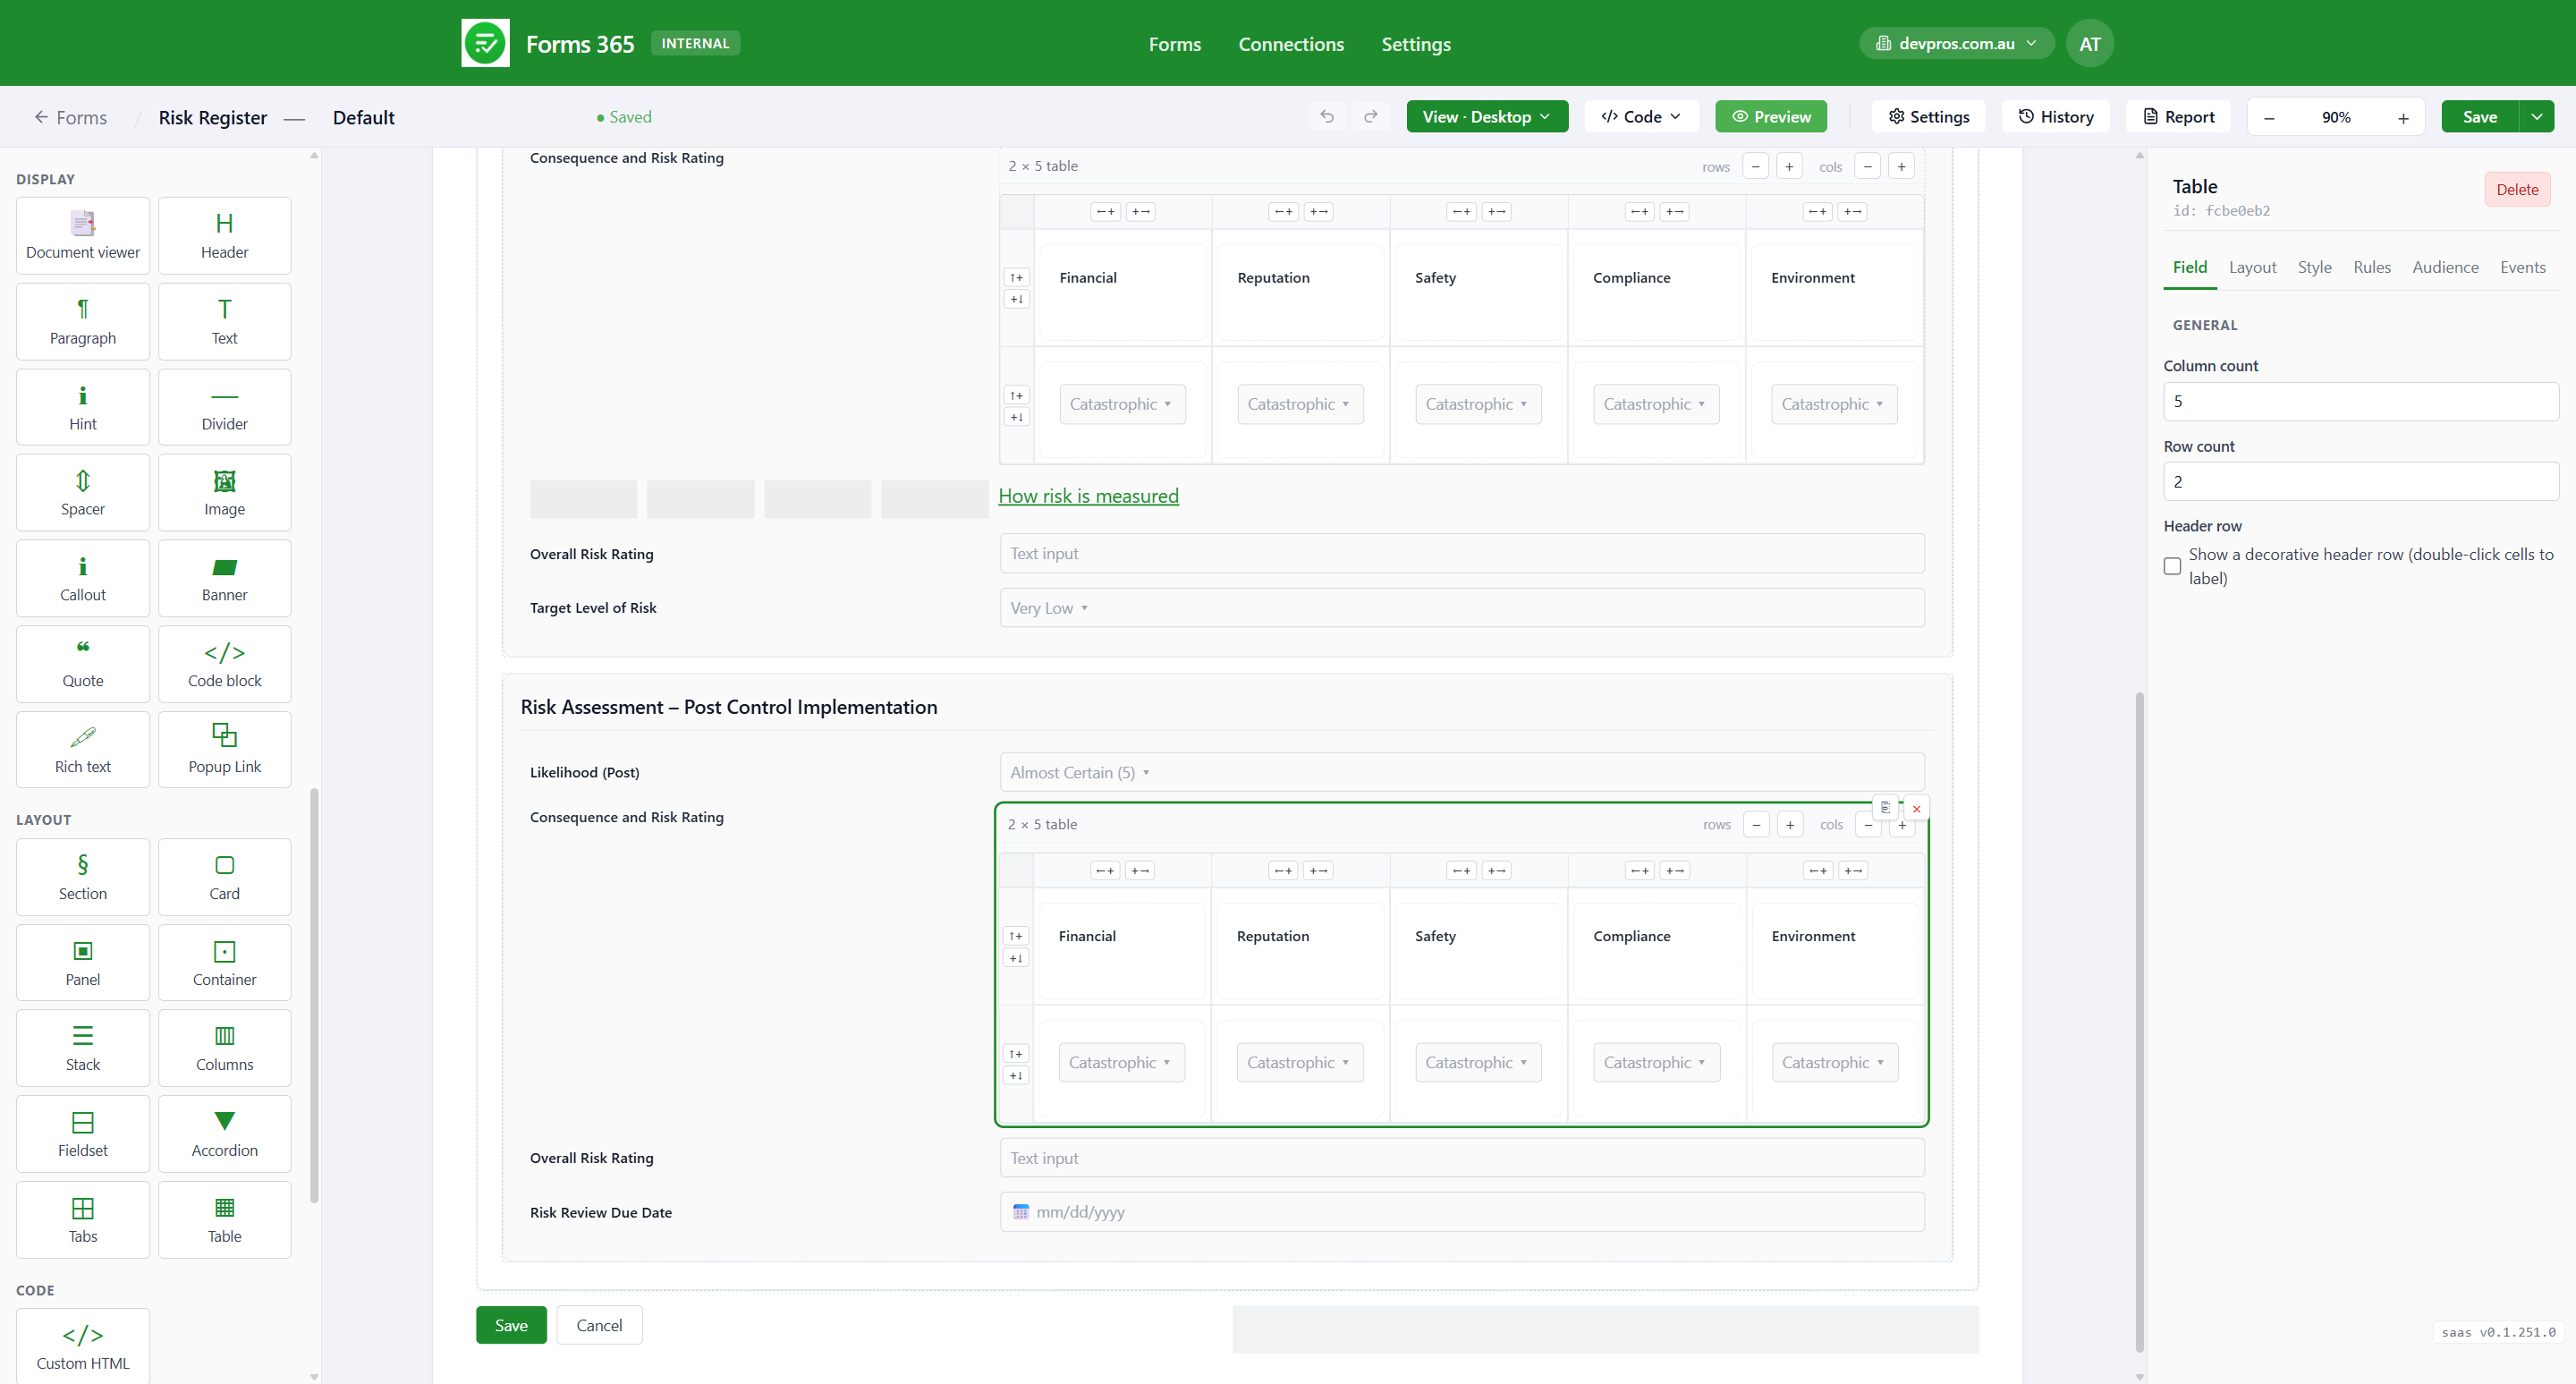Open the History button
2576x1384 pixels.
(x=2055, y=117)
